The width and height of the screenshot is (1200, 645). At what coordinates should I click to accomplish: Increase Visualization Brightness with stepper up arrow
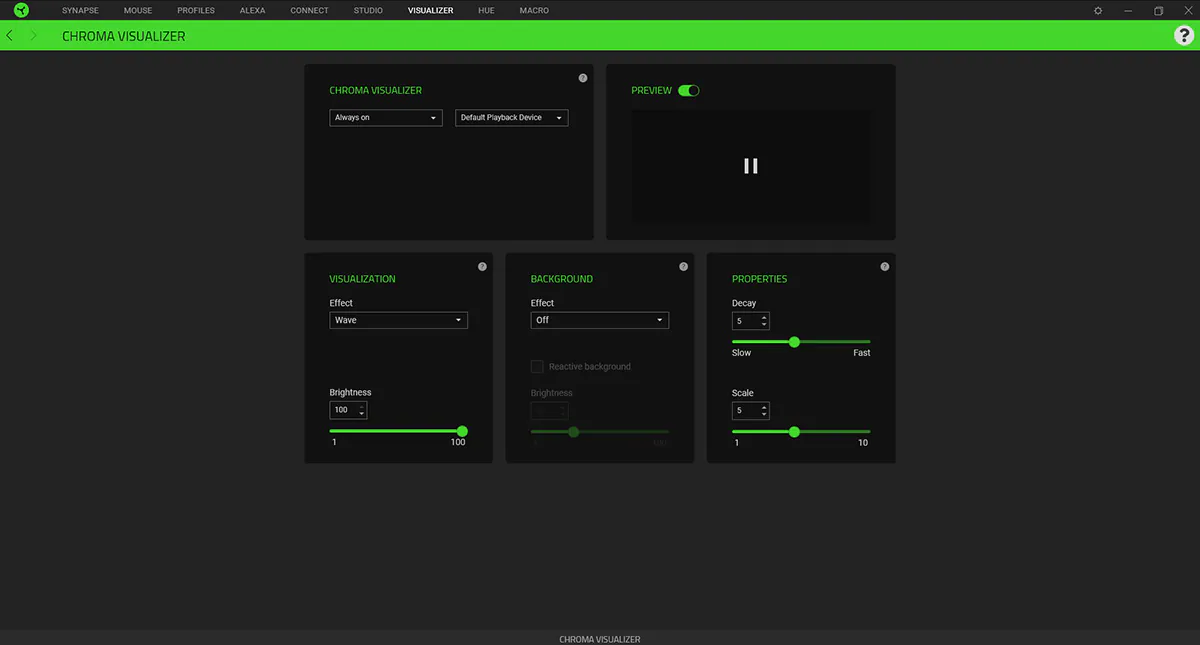(x=362, y=406)
